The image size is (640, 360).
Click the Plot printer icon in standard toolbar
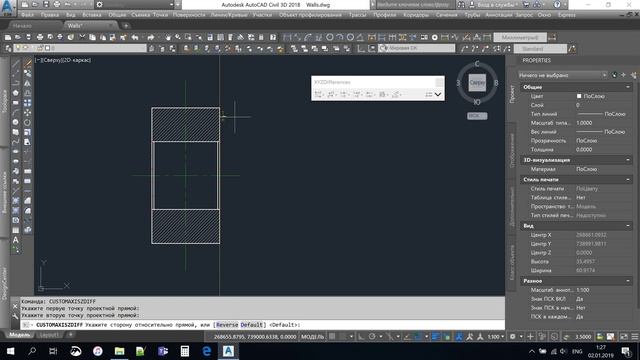point(40,38)
